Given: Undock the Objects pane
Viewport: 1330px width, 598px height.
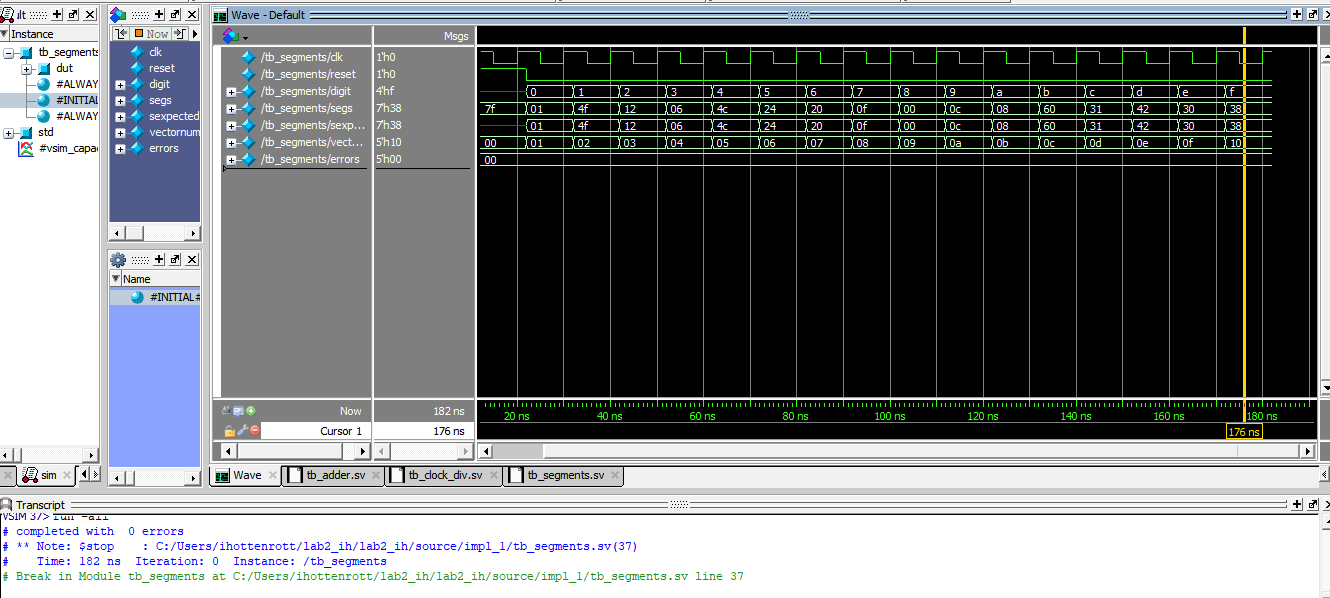Looking at the screenshot, I should tap(173, 15).
